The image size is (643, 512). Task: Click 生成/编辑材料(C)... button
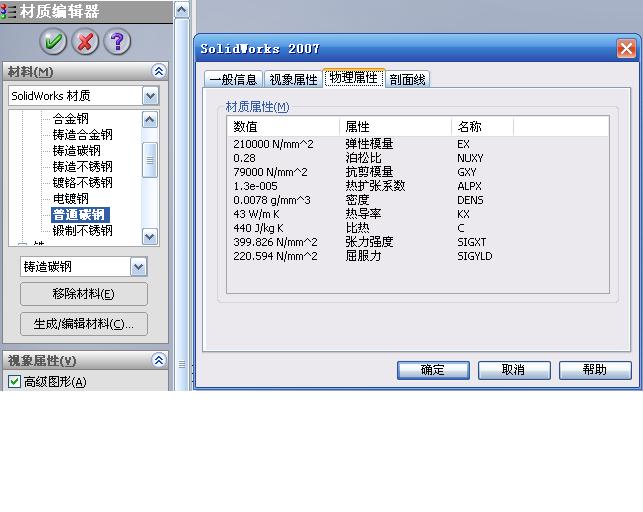pyautogui.click(x=84, y=324)
